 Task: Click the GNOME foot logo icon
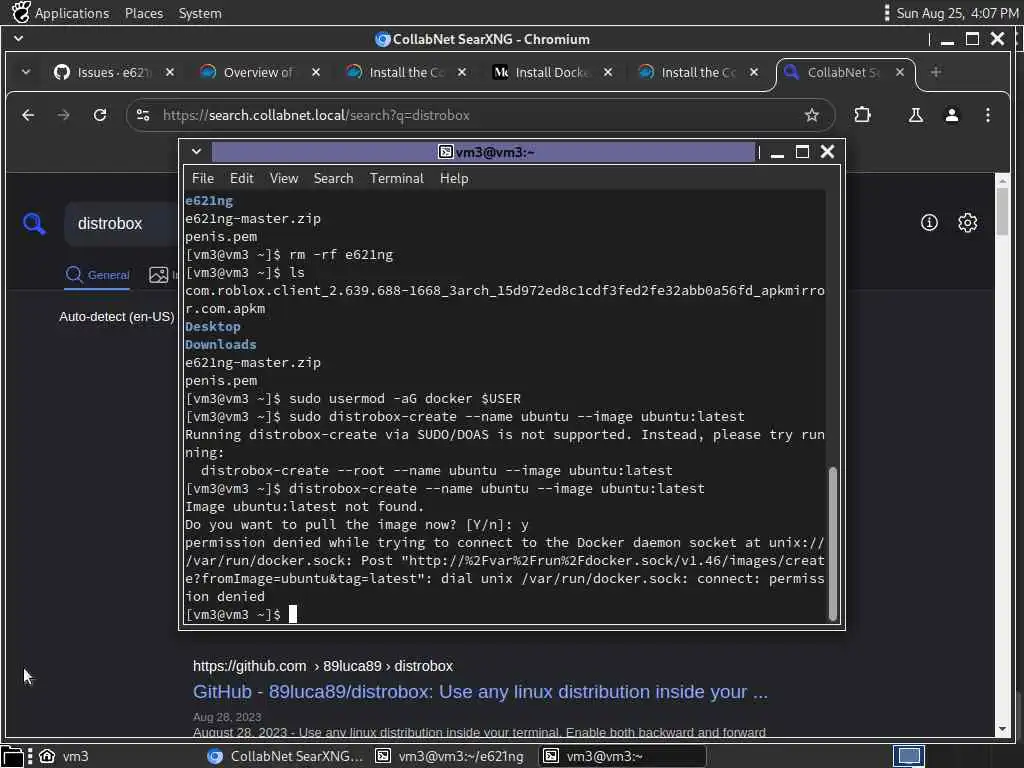point(21,12)
